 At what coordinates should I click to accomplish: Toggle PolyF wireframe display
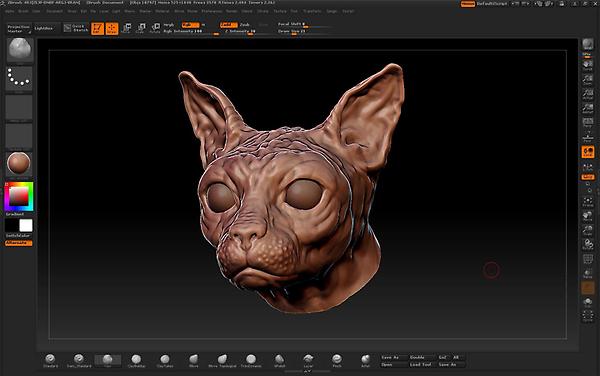pyautogui.click(x=588, y=259)
